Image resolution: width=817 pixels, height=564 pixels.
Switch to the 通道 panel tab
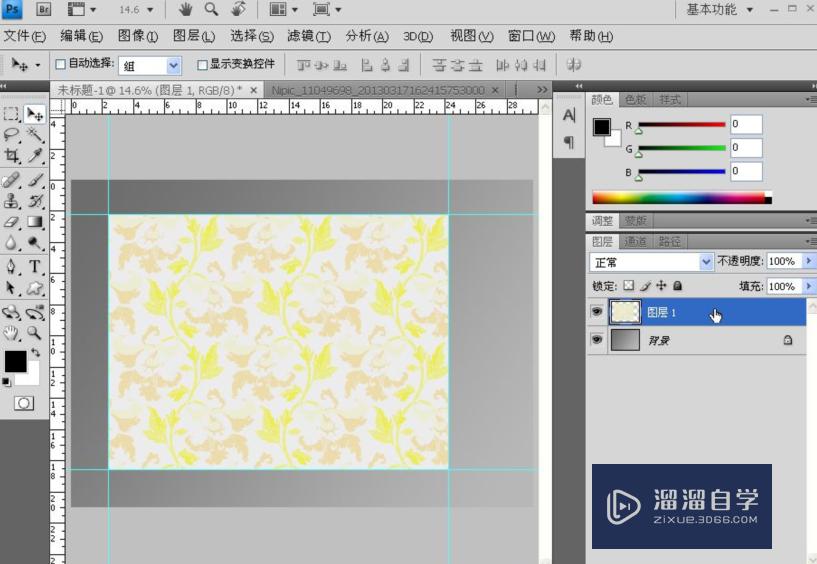[635, 241]
